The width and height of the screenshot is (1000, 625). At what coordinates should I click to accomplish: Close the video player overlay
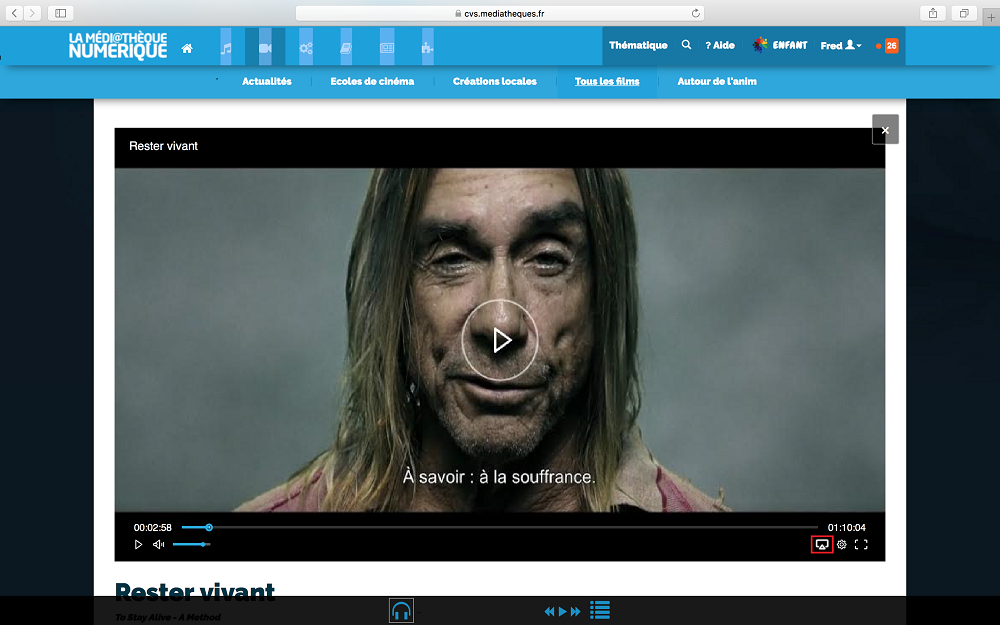pos(885,129)
